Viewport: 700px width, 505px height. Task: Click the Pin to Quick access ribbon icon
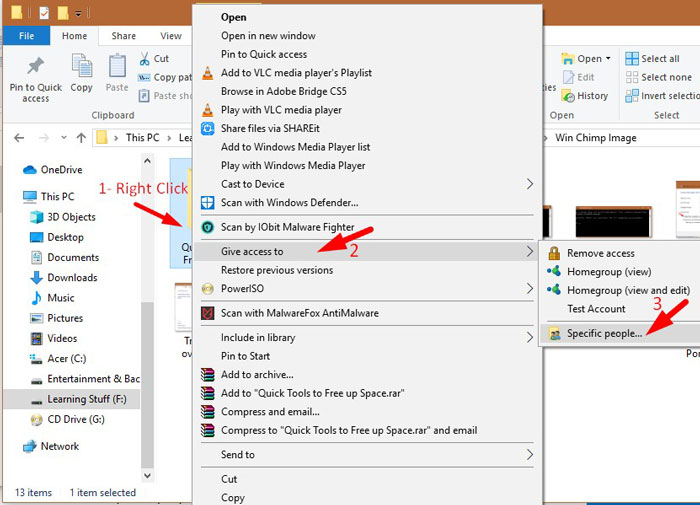pyautogui.click(x=35, y=66)
